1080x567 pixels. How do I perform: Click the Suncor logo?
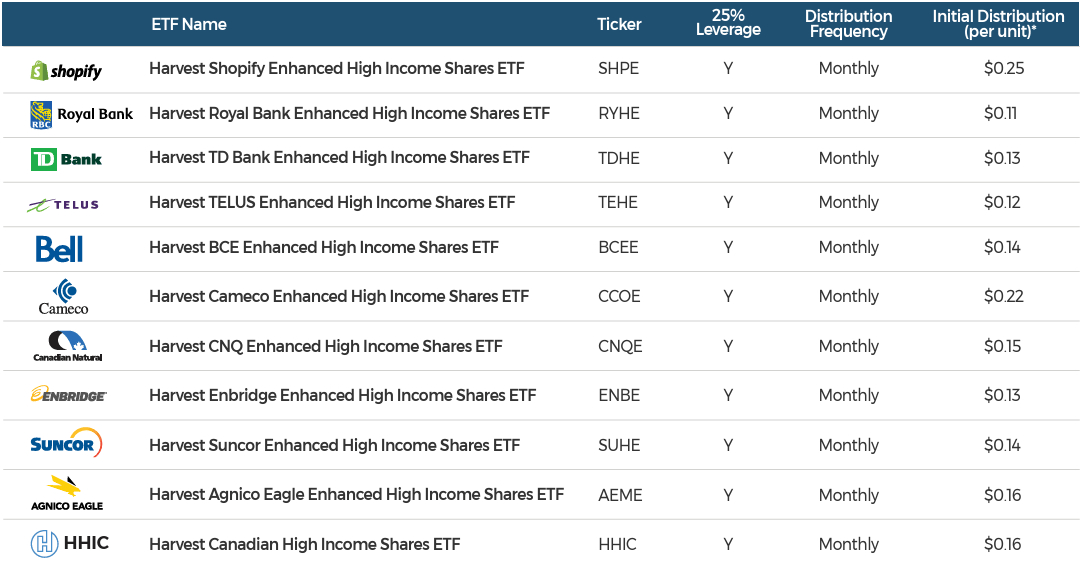66,443
